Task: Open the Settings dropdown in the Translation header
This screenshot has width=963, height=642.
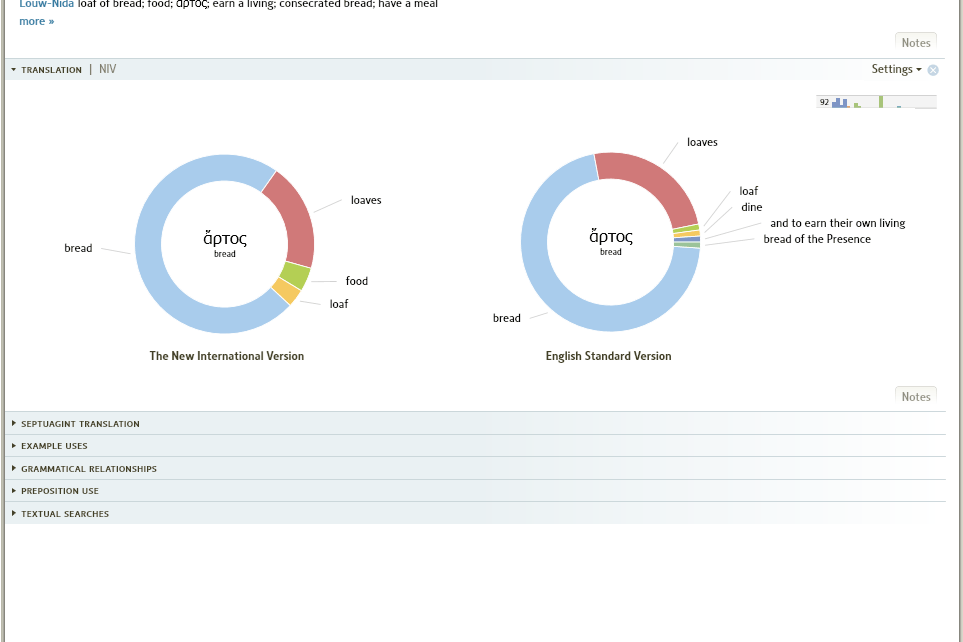Action: 896,69
